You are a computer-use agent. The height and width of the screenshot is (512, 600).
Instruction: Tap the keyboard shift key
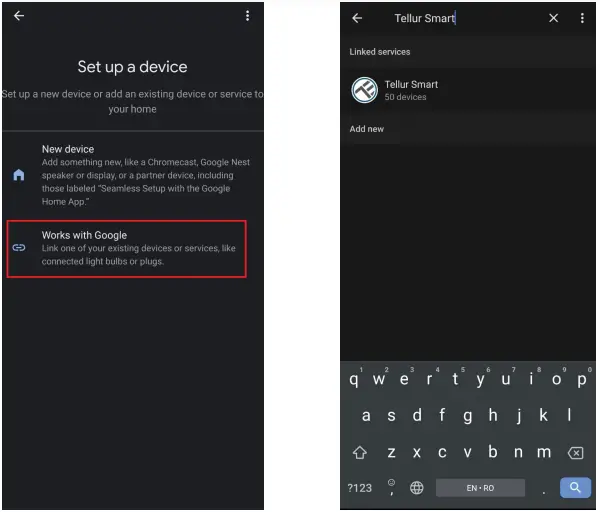[360, 453]
